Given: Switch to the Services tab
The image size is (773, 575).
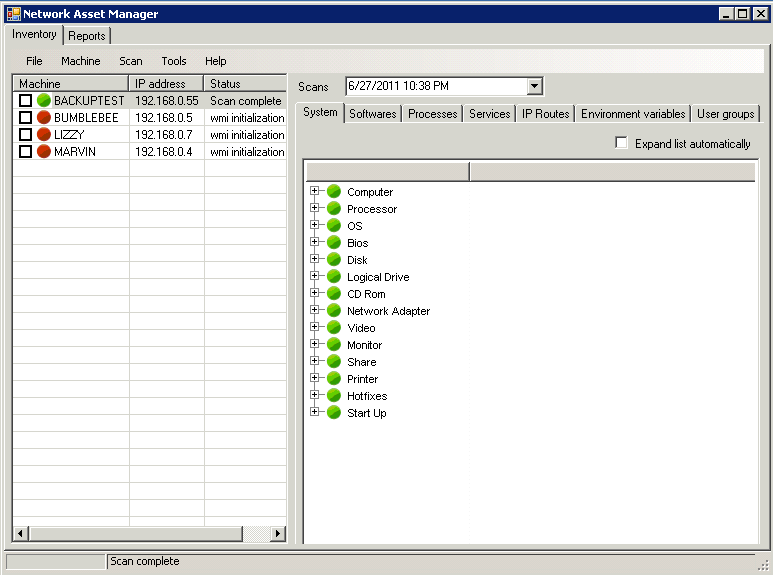Looking at the screenshot, I should tap(489, 114).
